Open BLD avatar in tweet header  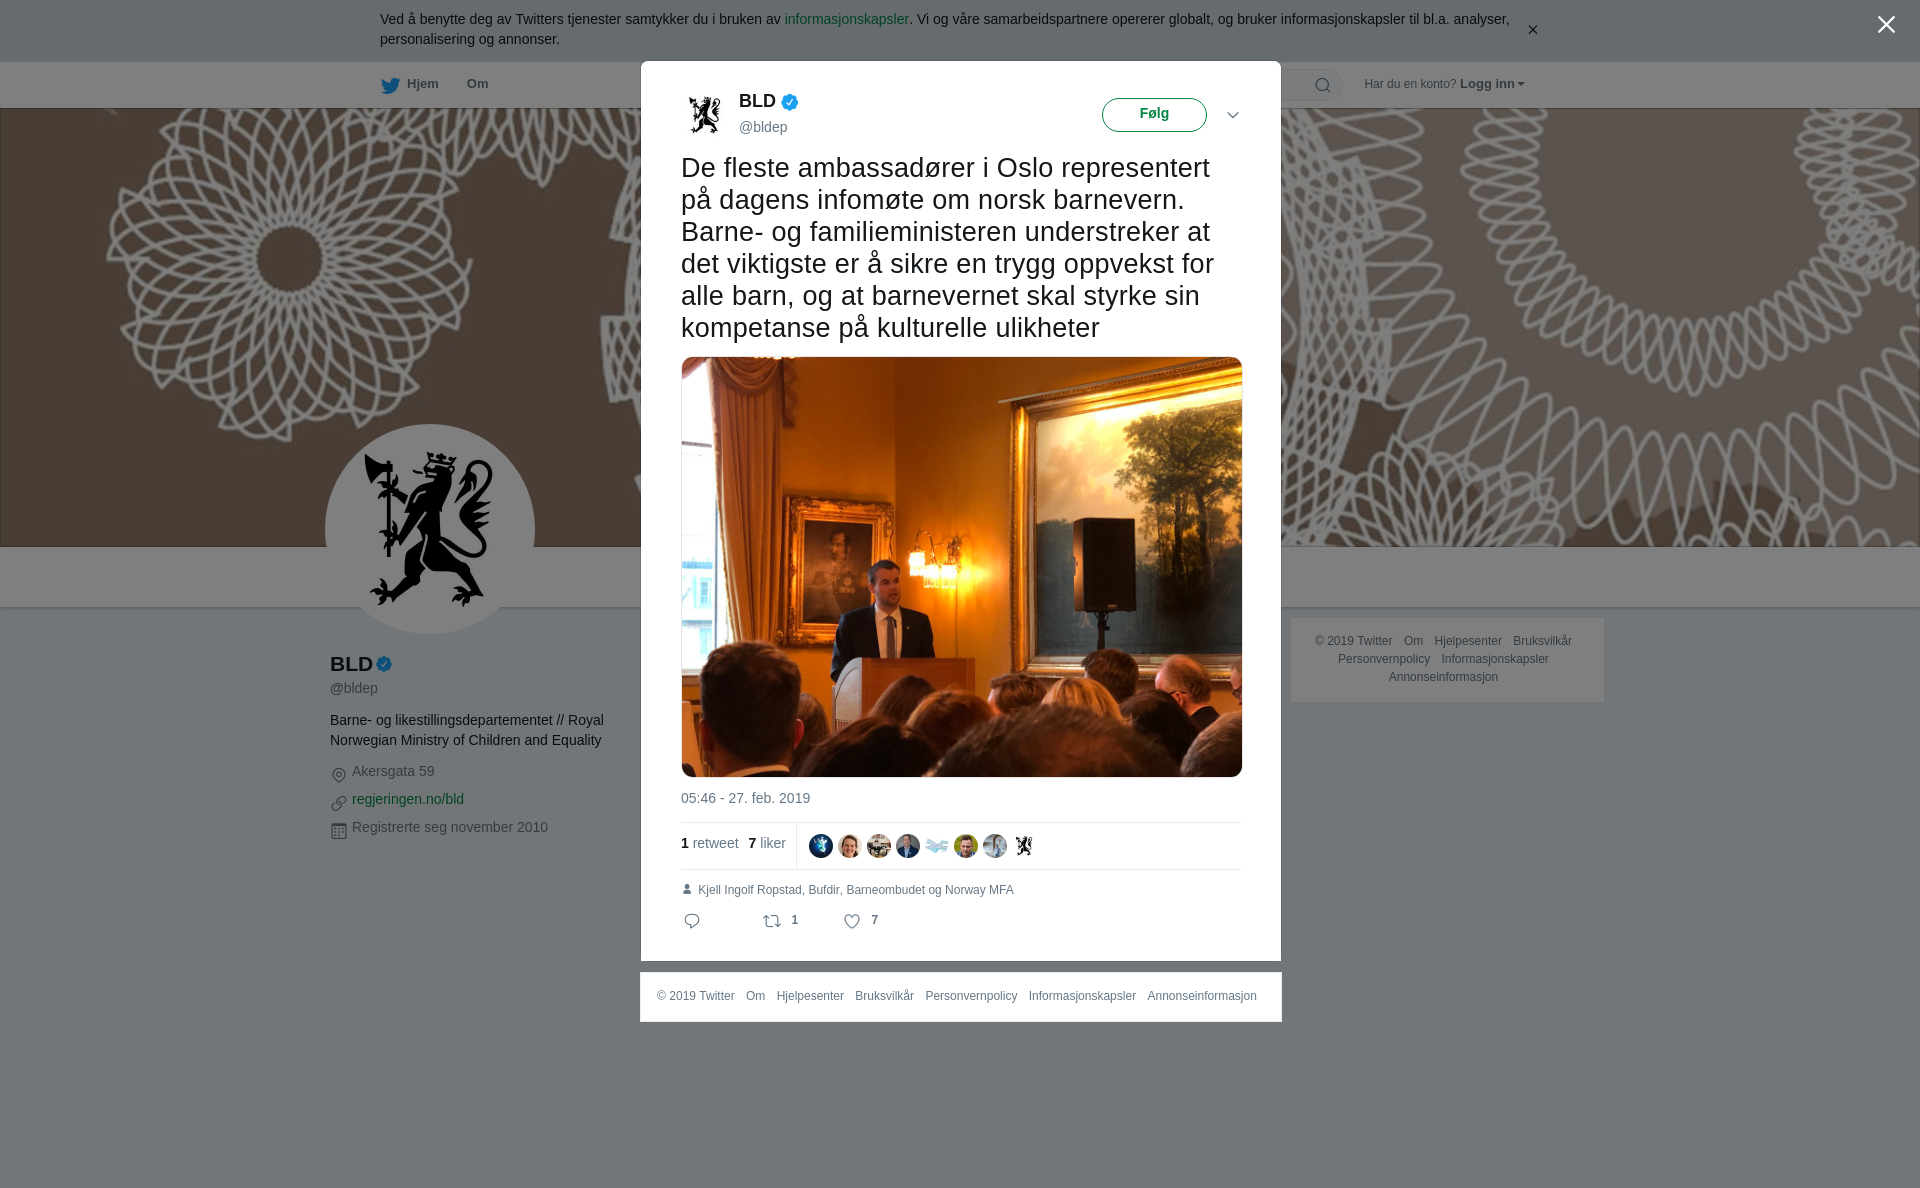pyautogui.click(x=705, y=114)
